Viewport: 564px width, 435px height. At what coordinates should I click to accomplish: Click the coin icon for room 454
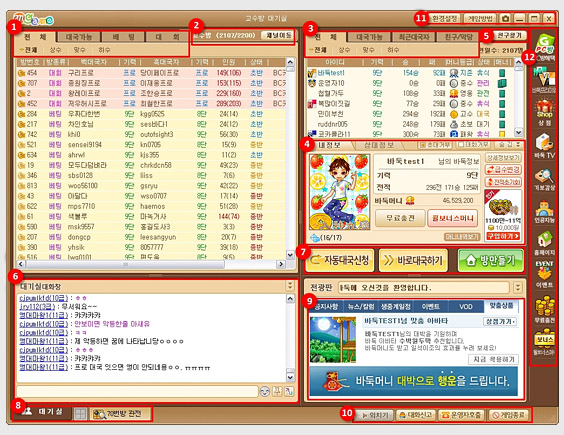21,73
